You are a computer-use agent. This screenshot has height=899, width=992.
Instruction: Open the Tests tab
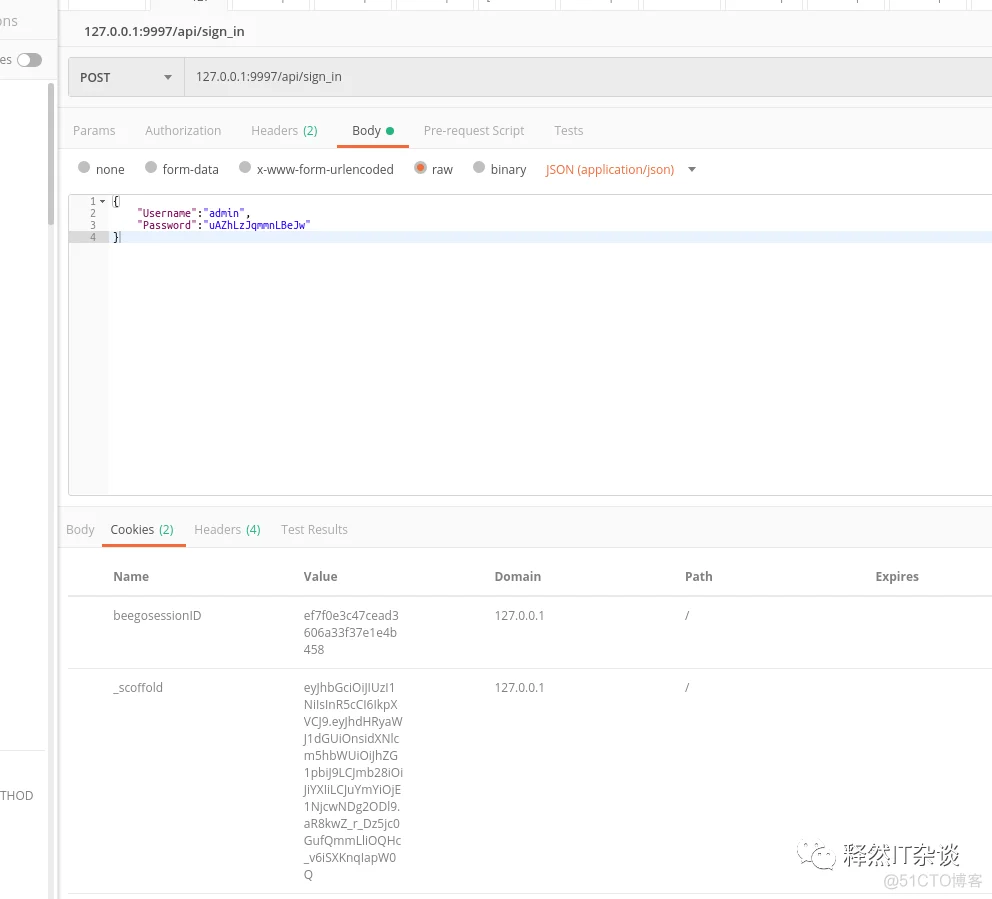pos(568,130)
